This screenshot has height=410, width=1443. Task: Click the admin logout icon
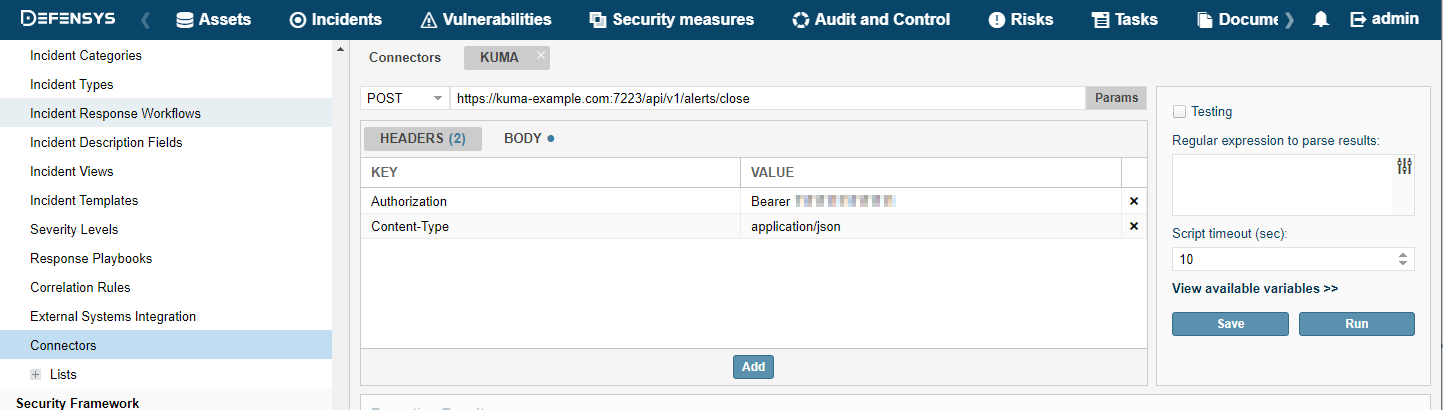tap(1358, 19)
